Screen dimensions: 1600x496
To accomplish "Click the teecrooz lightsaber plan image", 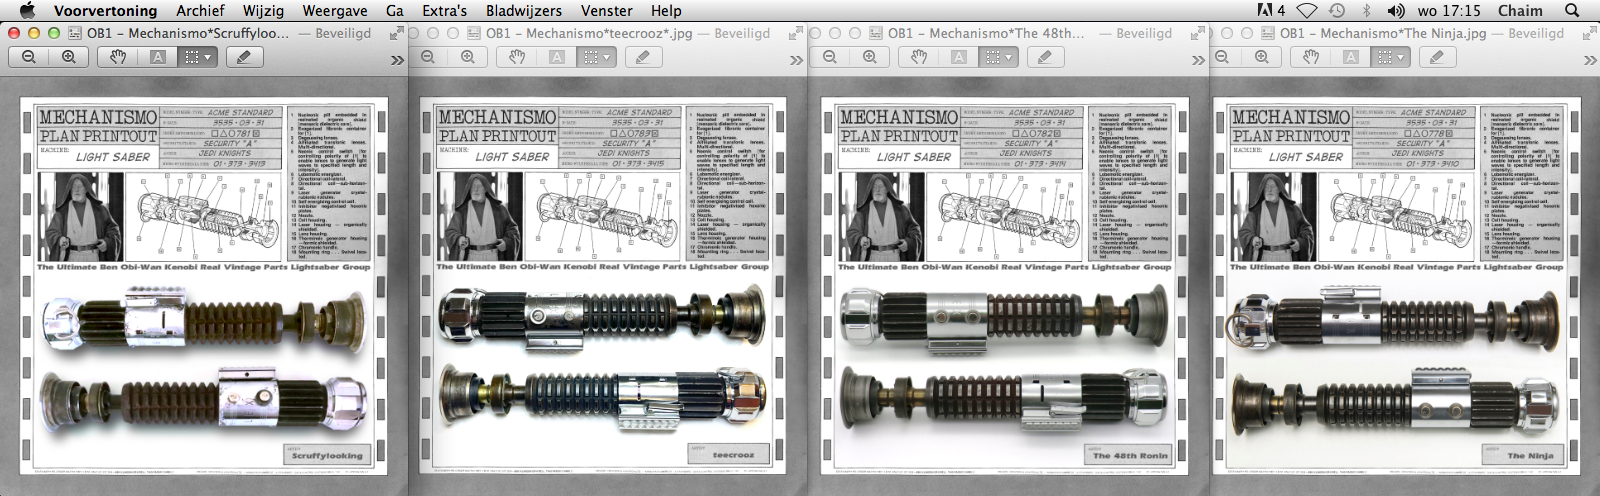I will (602, 284).
